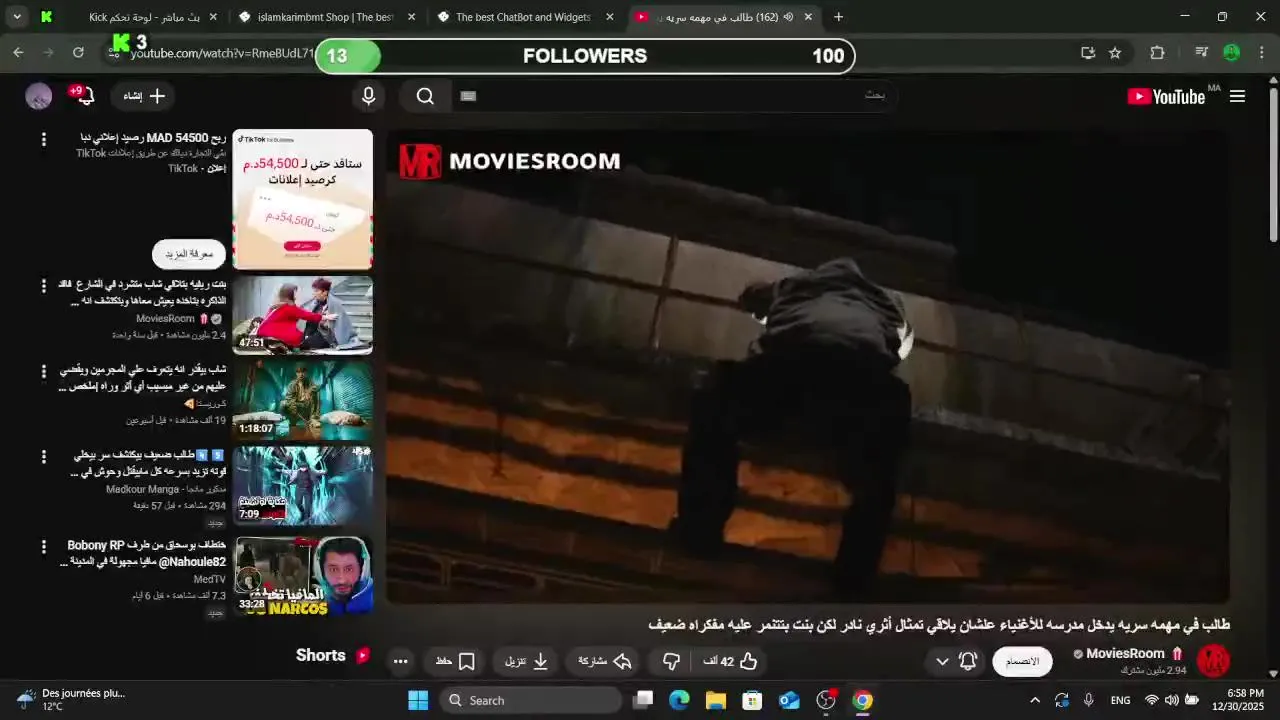Dislike the video with thumbs down
Viewport: 1280px width, 720px height.
coord(672,661)
